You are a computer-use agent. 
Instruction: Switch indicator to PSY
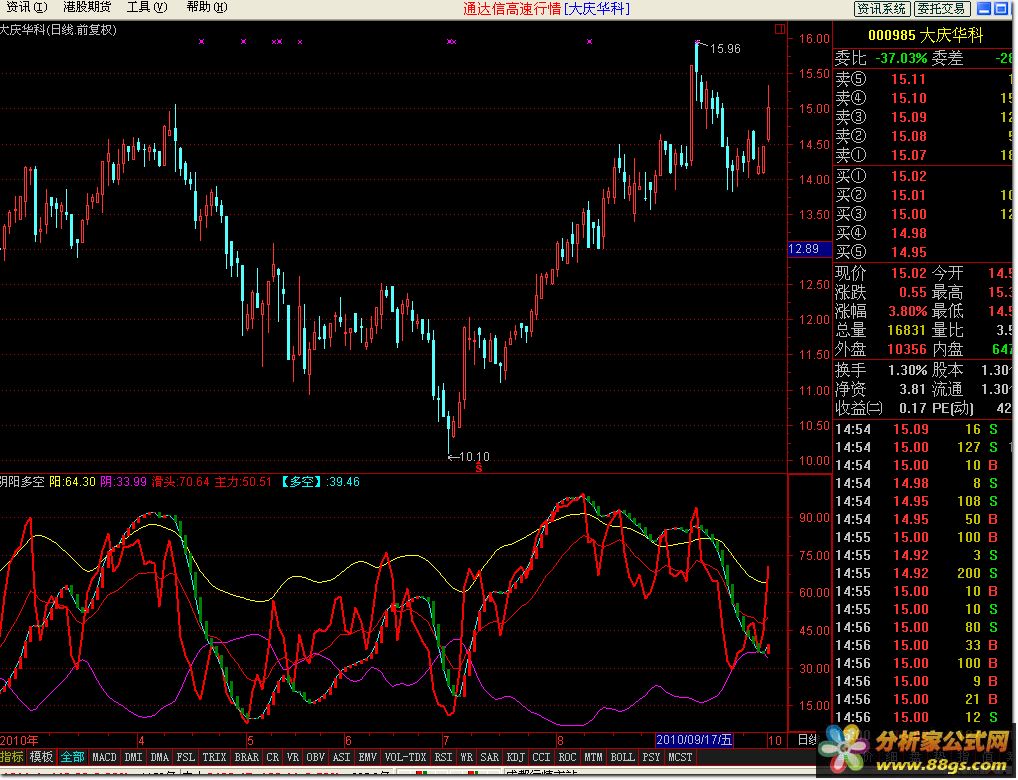(x=651, y=757)
